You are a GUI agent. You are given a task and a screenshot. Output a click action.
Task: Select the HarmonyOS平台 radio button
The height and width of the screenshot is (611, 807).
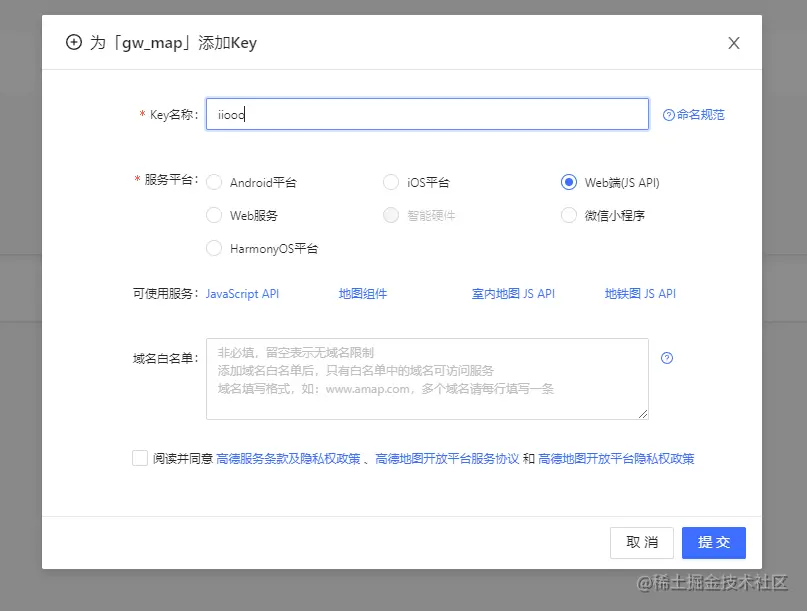tap(214, 249)
